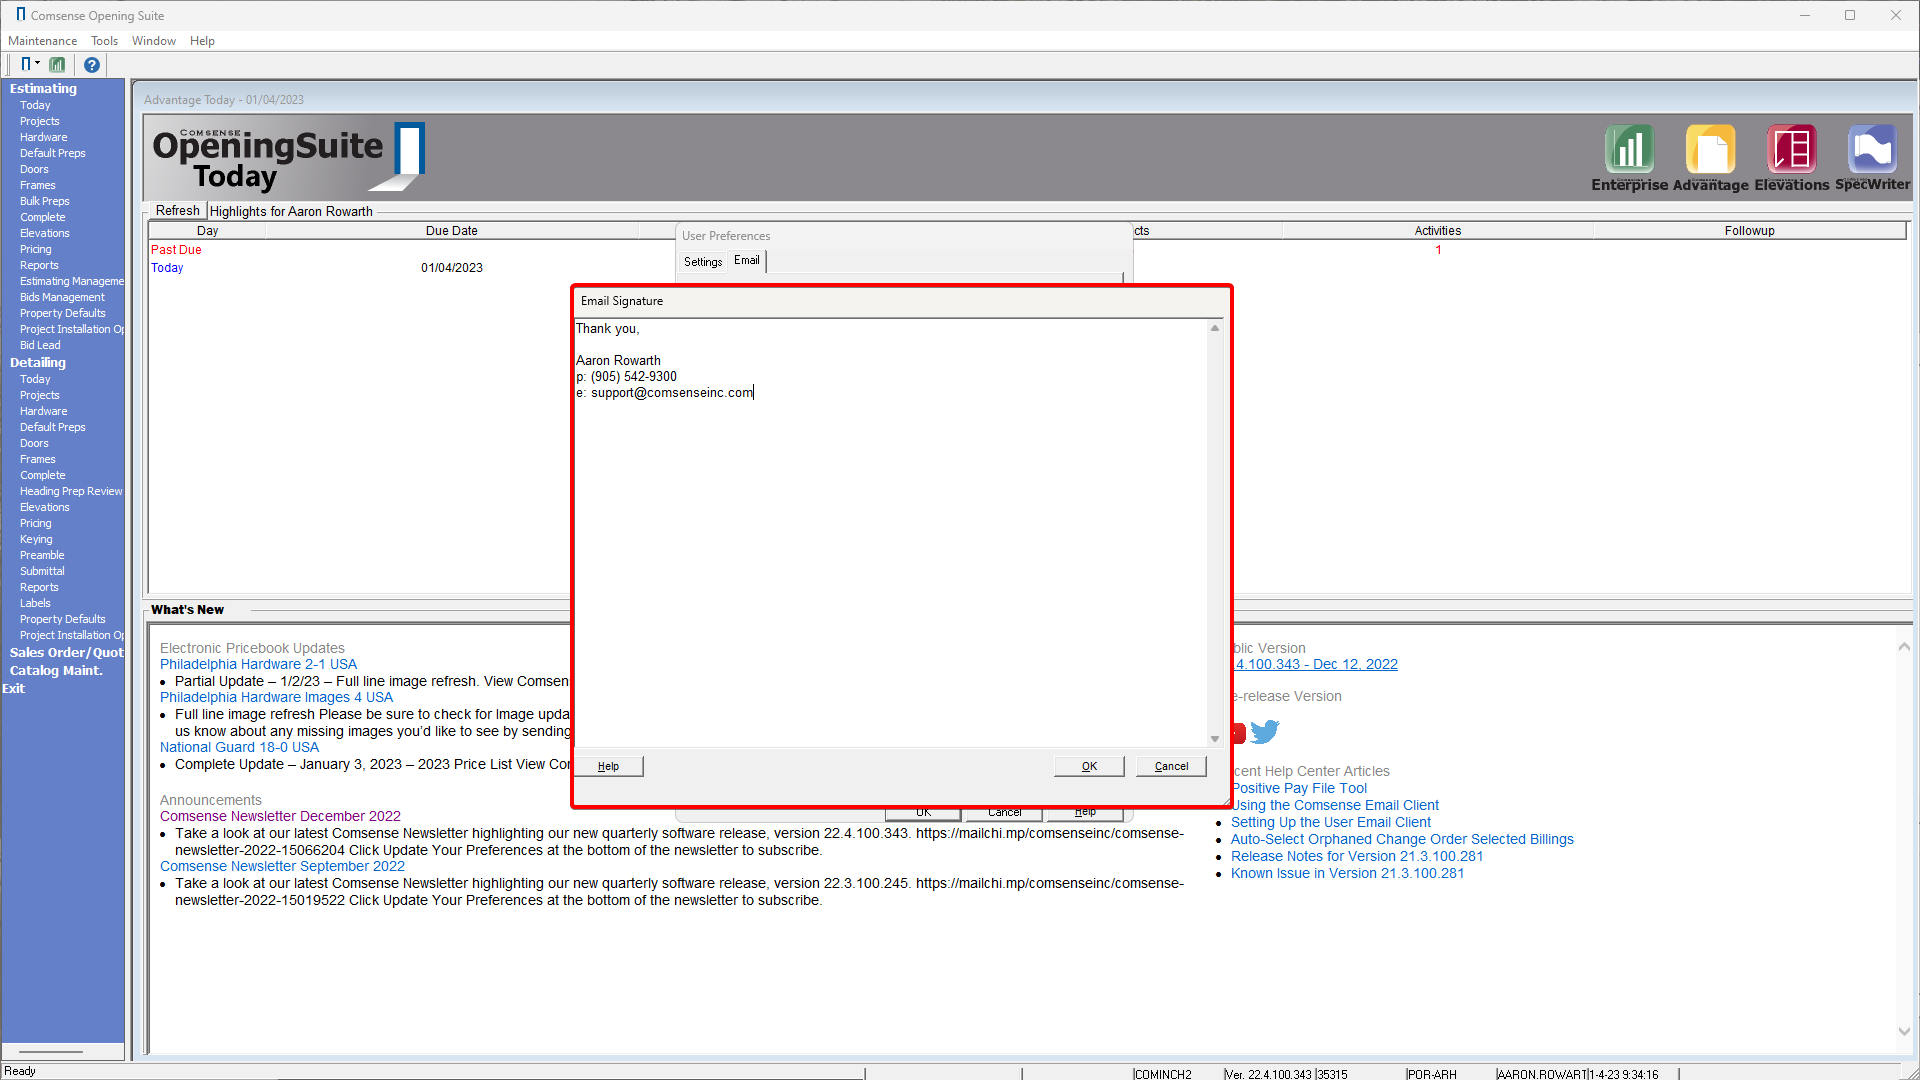Open the Positive Pay File Tool article

(1299, 788)
